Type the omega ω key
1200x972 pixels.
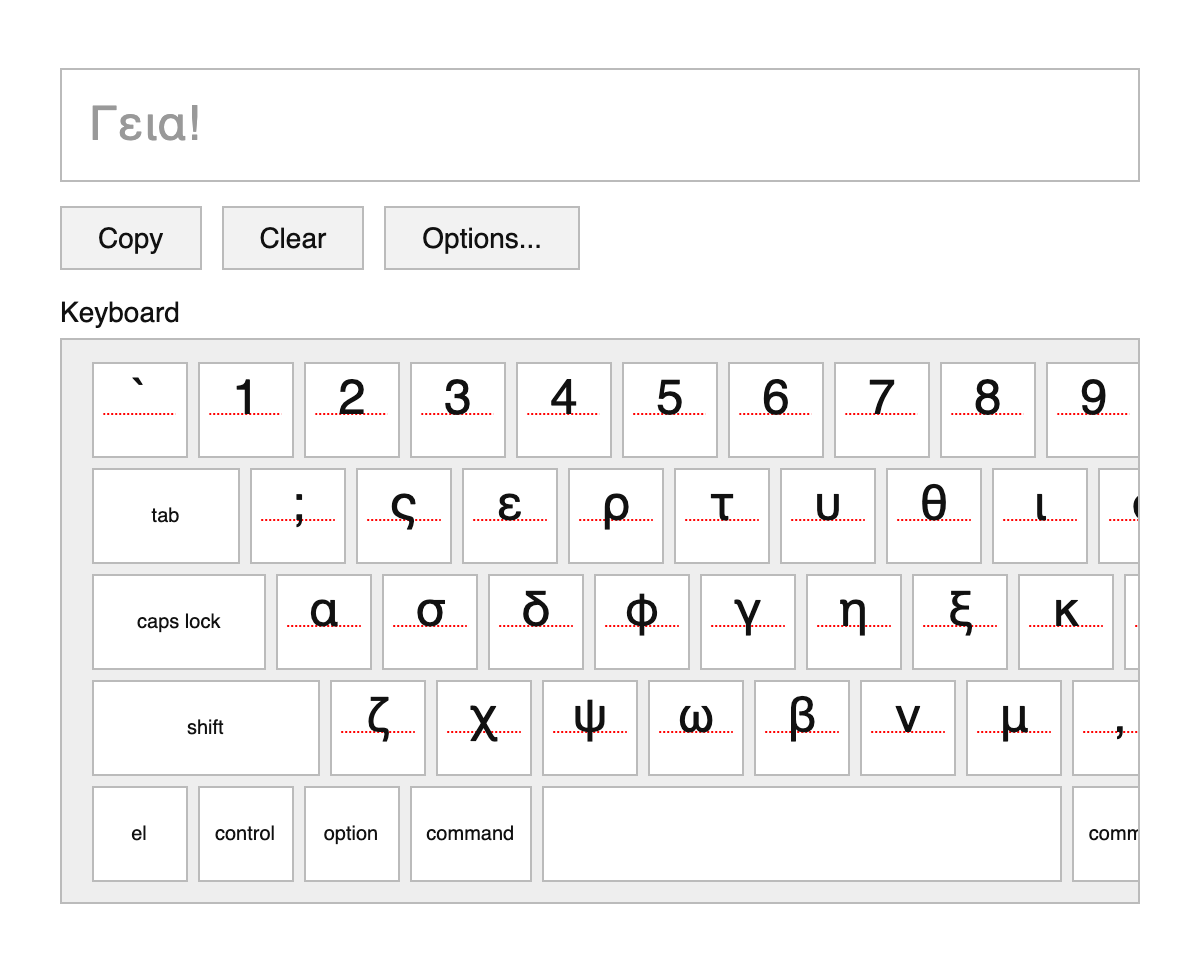(695, 727)
